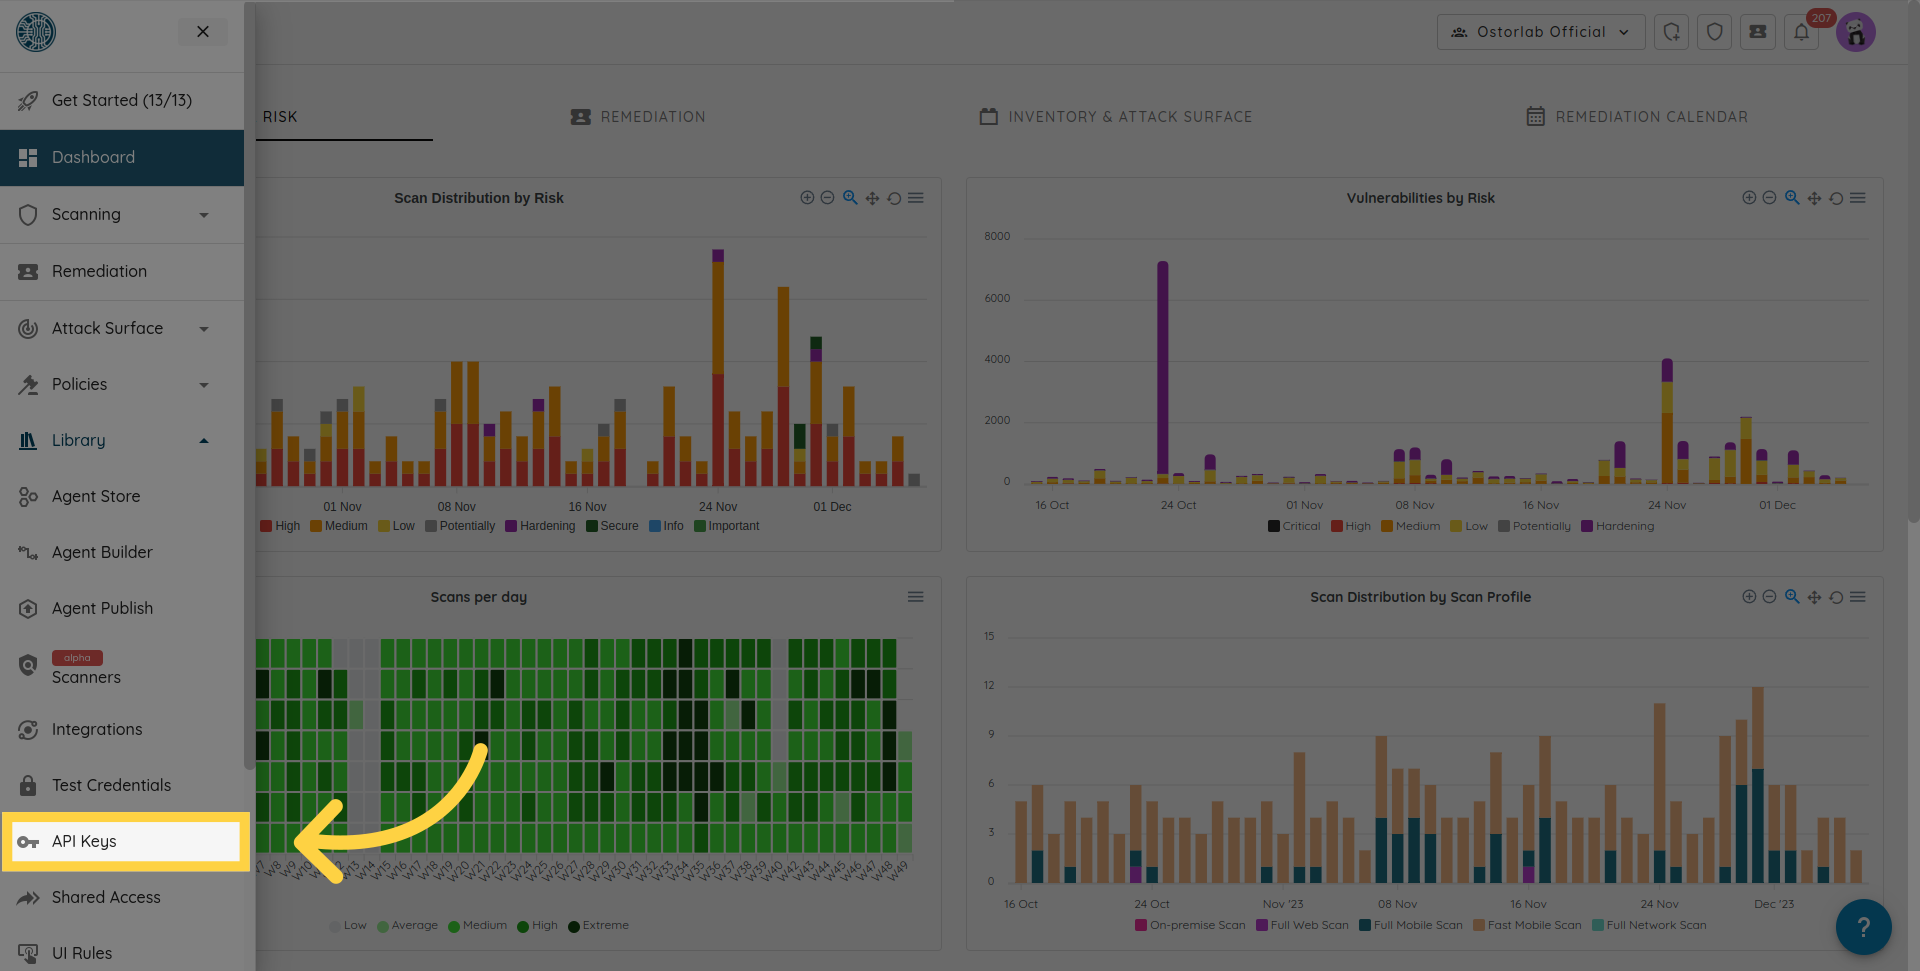Click the help question mark button
The image size is (1920, 971).
point(1863,927)
